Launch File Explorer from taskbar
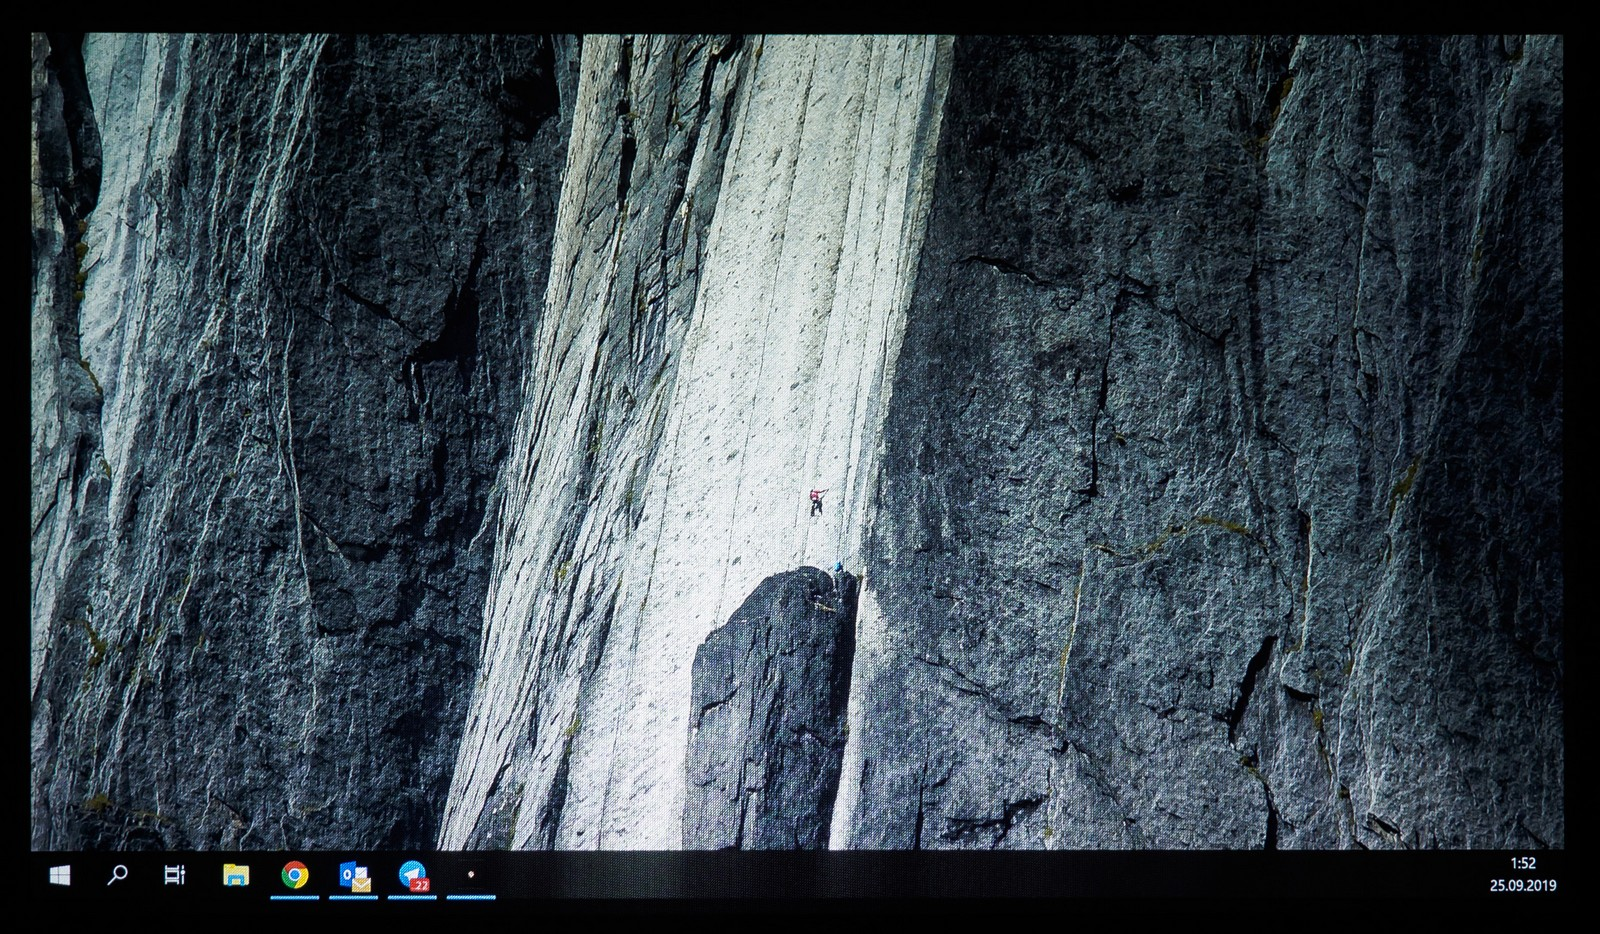Screen dimensions: 1600x934 pyautogui.click(x=236, y=876)
